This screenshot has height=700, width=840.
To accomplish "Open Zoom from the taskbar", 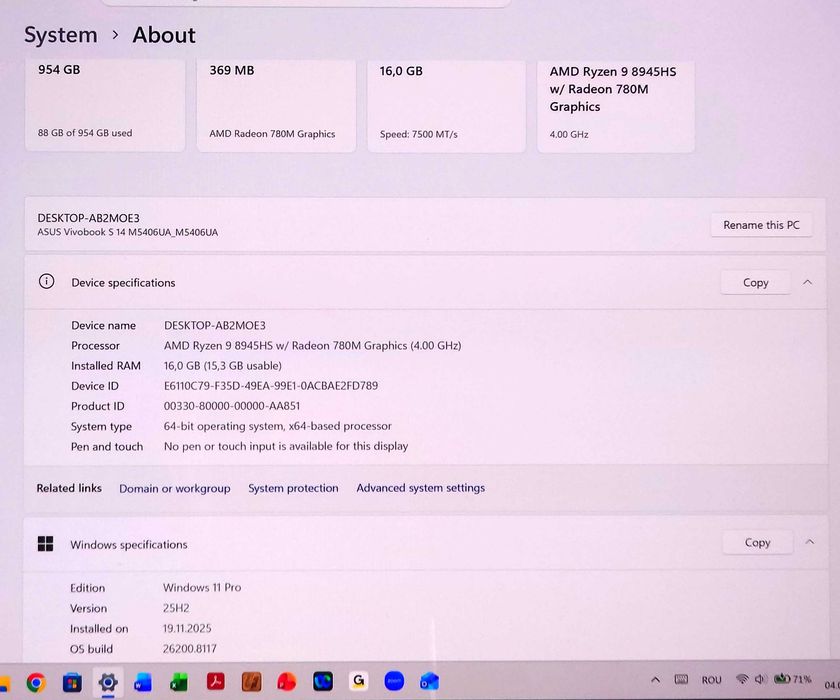I will pos(394,681).
